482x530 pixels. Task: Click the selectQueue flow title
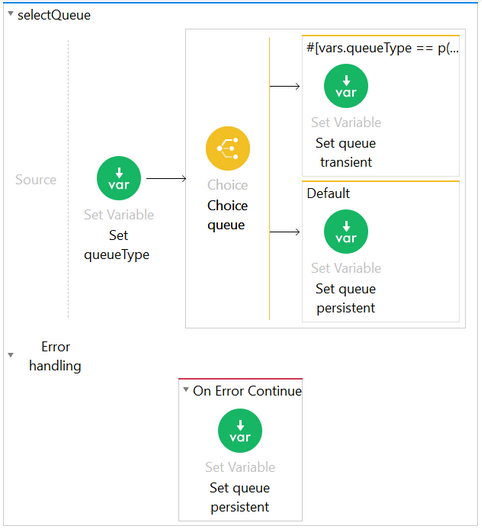click(x=54, y=15)
